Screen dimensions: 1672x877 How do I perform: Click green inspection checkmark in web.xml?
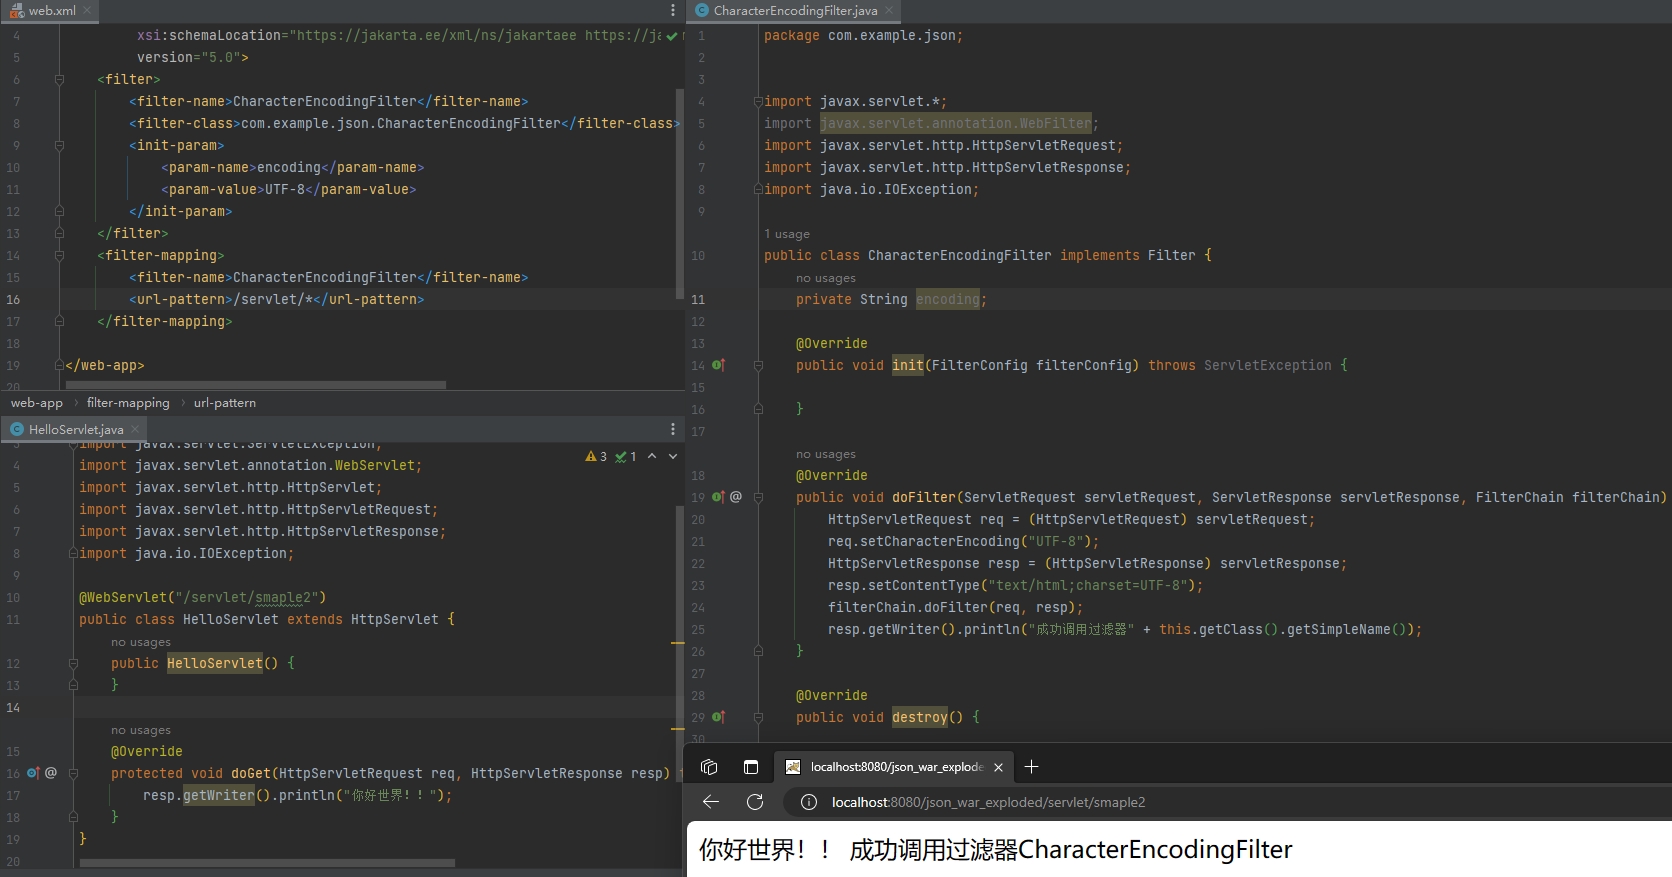point(672,36)
